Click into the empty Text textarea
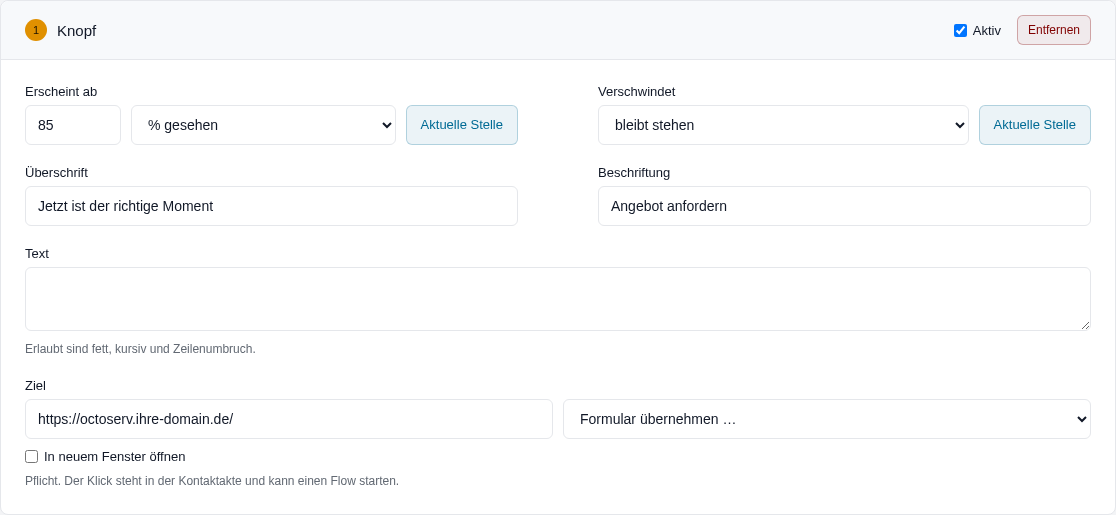1116x515 pixels. tap(558, 299)
